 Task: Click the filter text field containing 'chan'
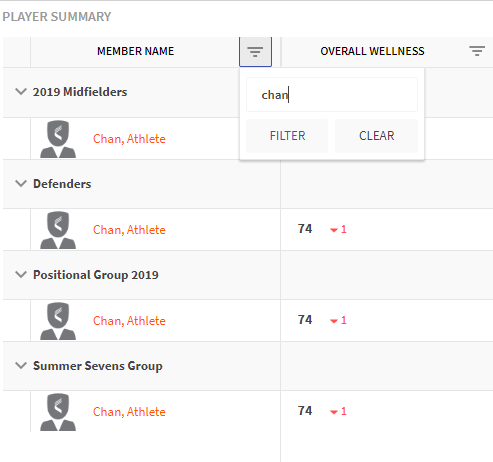[x=332, y=95]
